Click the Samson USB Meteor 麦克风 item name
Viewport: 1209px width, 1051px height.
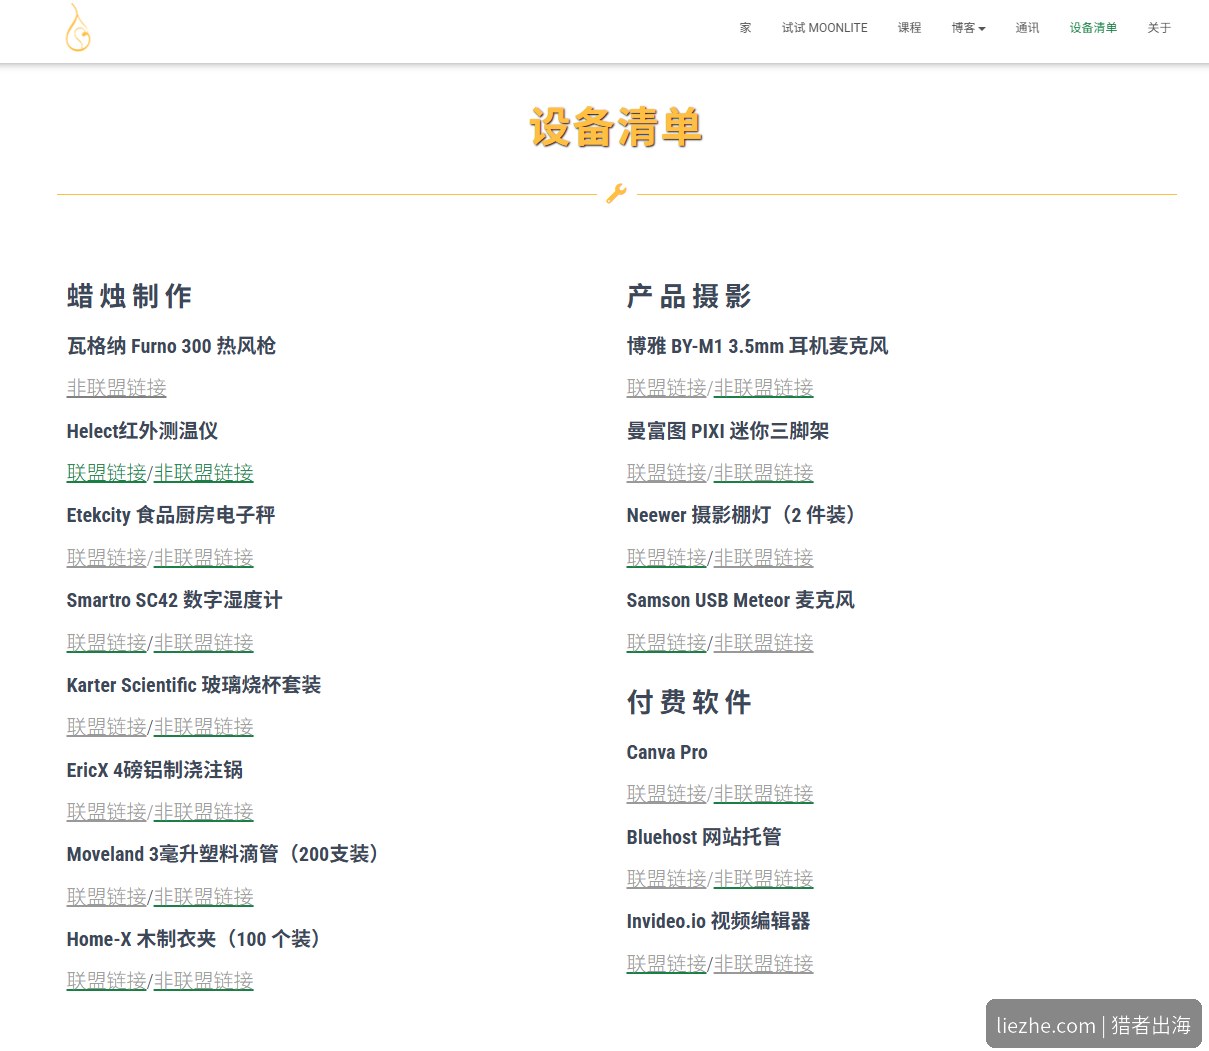click(x=741, y=600)
